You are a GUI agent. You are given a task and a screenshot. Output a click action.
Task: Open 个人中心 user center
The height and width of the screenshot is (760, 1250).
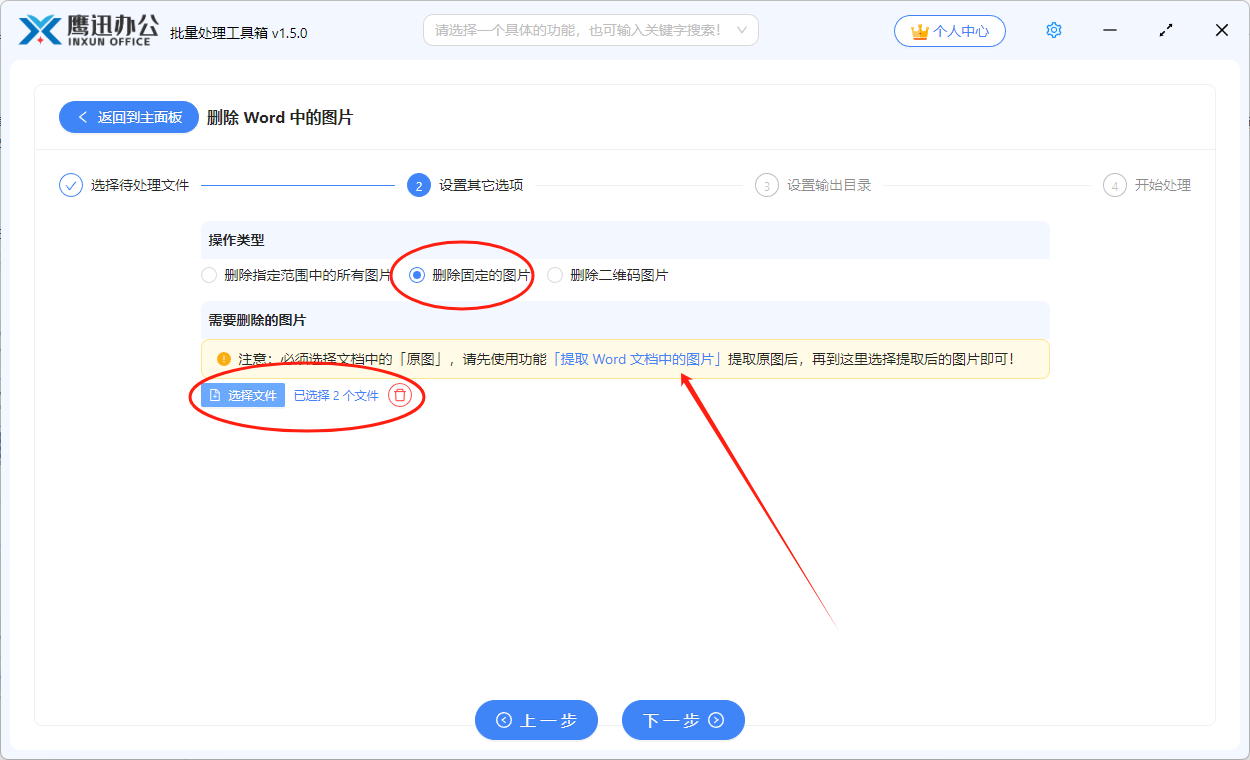950,31
